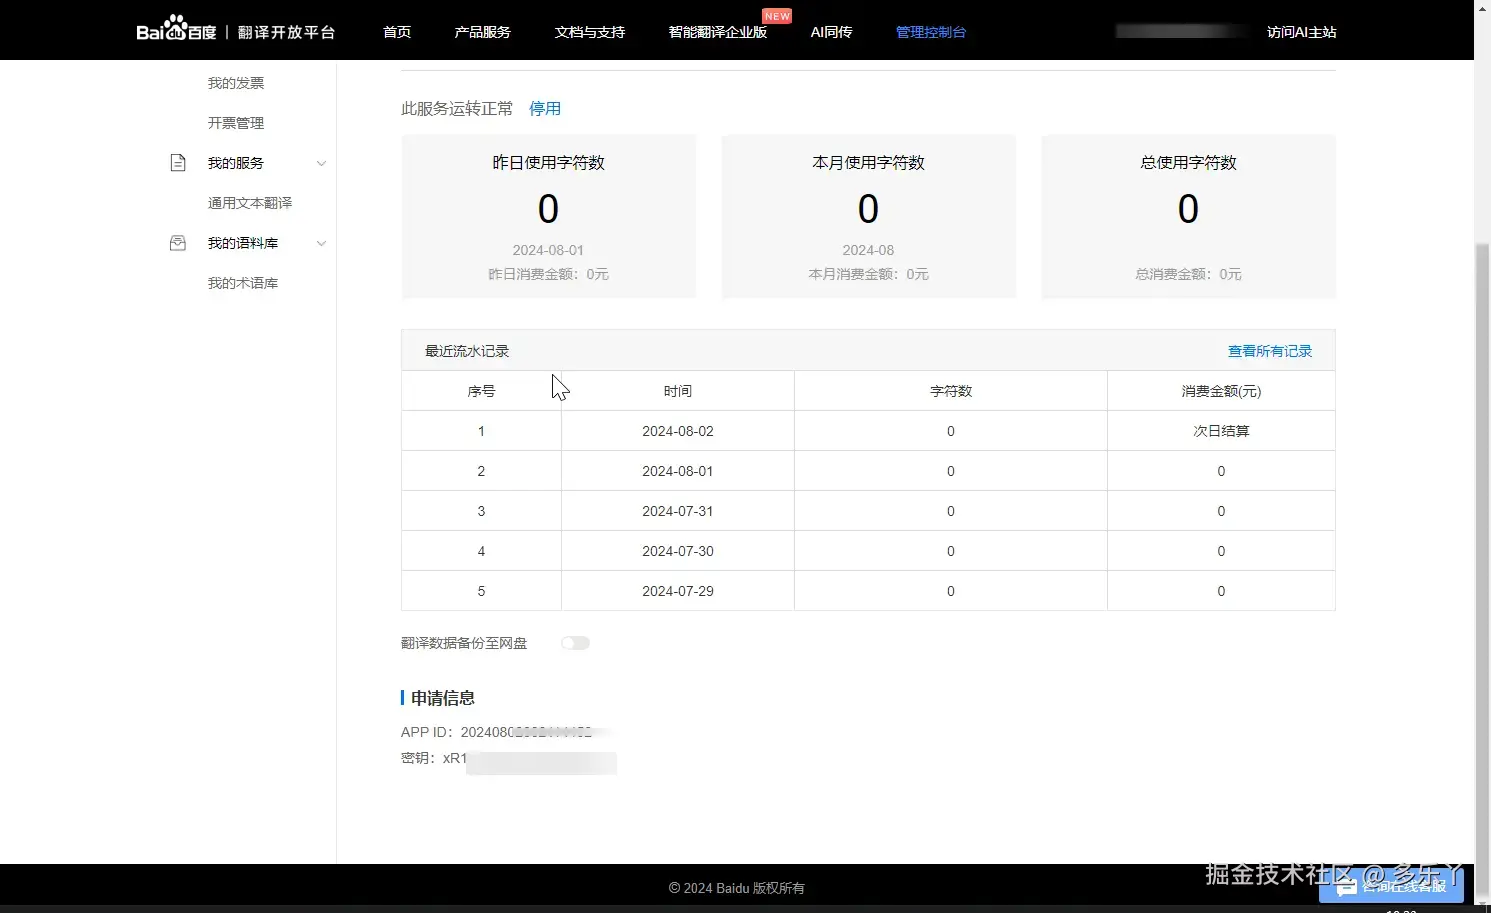Collapse the 我的服务 section chevron

(x=321, y=163)
